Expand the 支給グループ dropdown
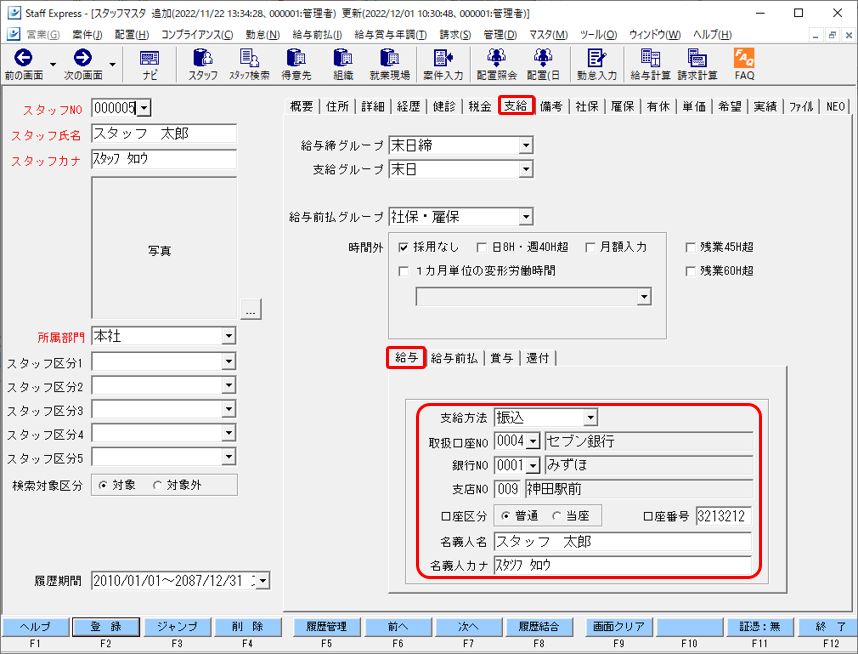The height and width of the screenshot is (654, 858). (x=526, y=170)
